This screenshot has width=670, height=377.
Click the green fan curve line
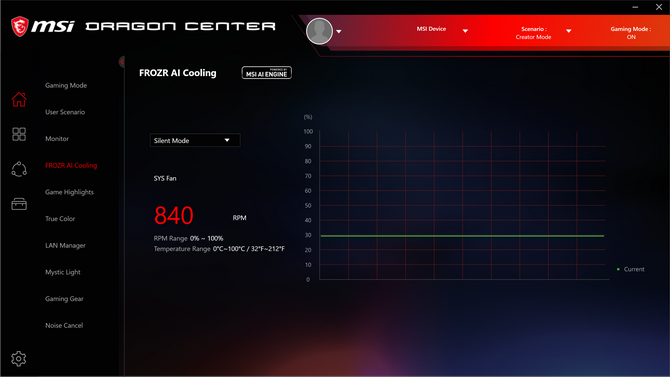(462, 236)
